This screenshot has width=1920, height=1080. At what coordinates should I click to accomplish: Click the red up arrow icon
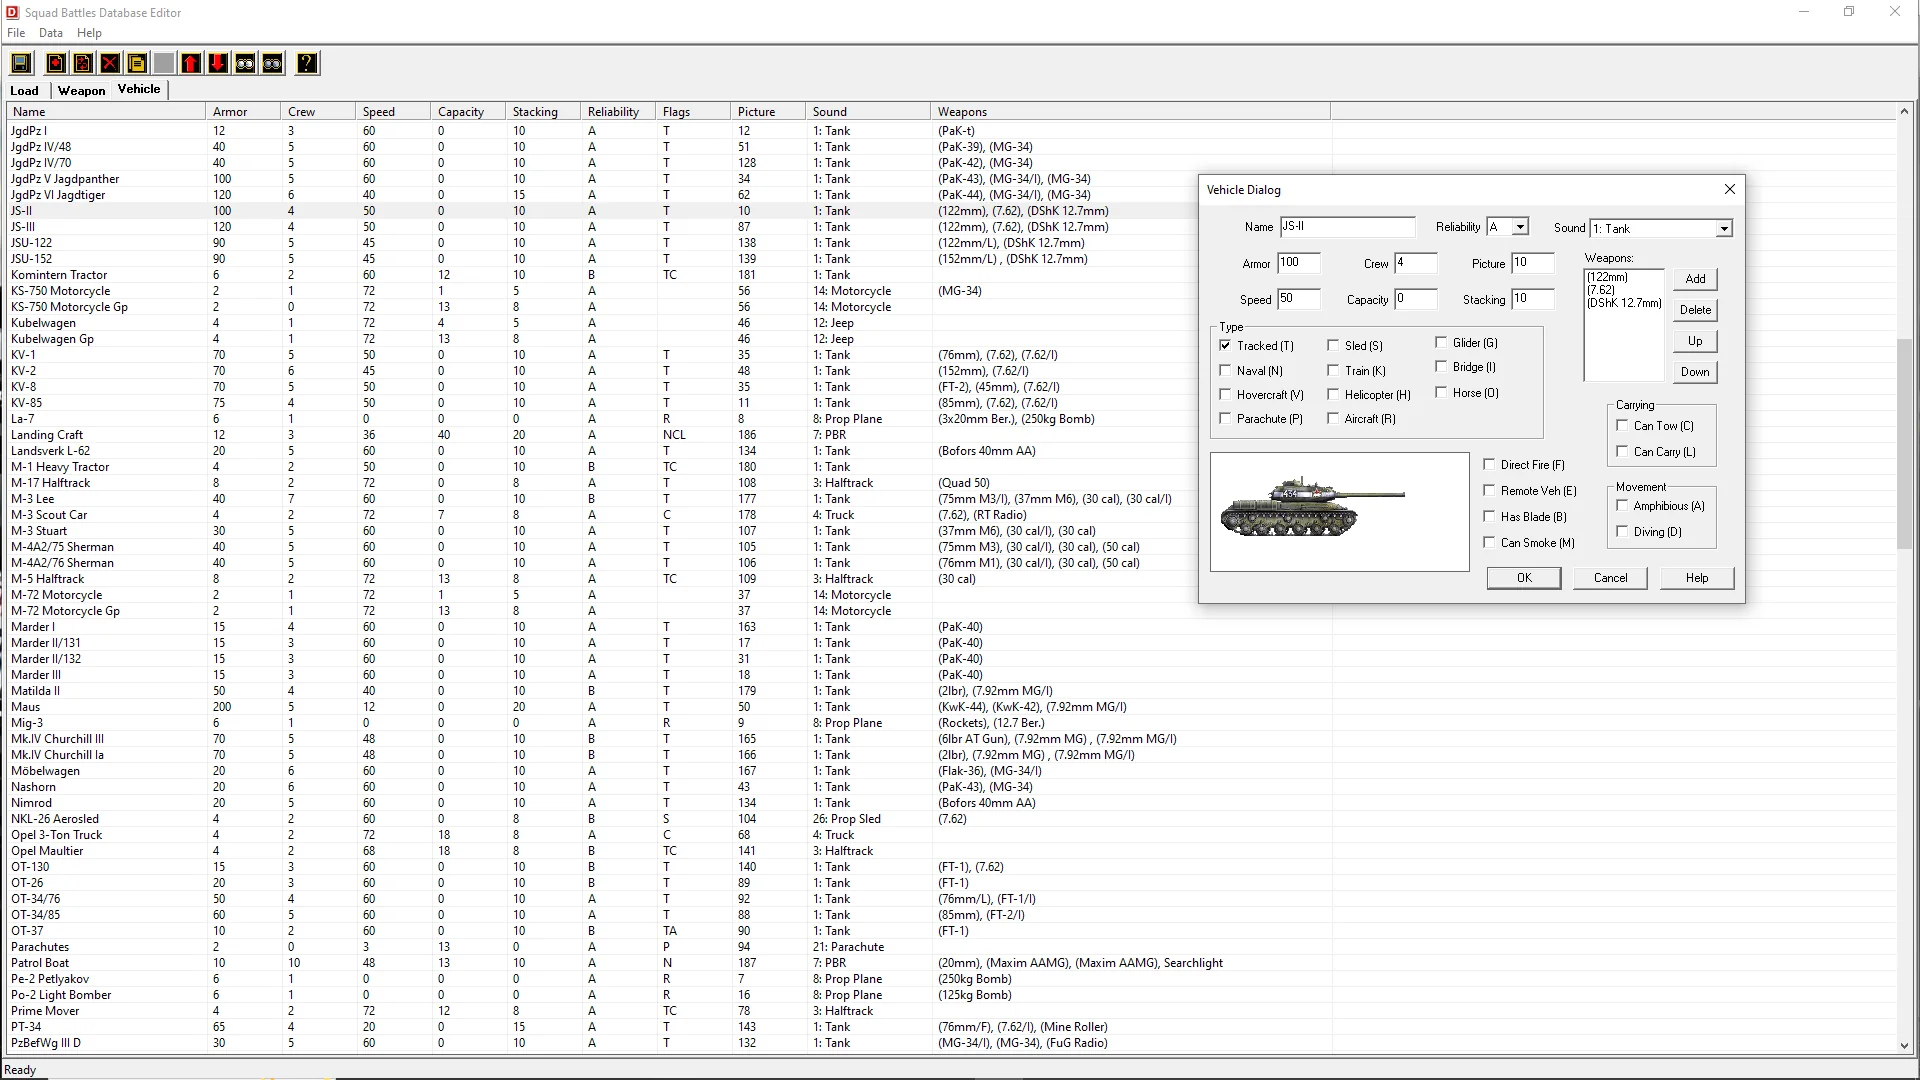(191, 64)
